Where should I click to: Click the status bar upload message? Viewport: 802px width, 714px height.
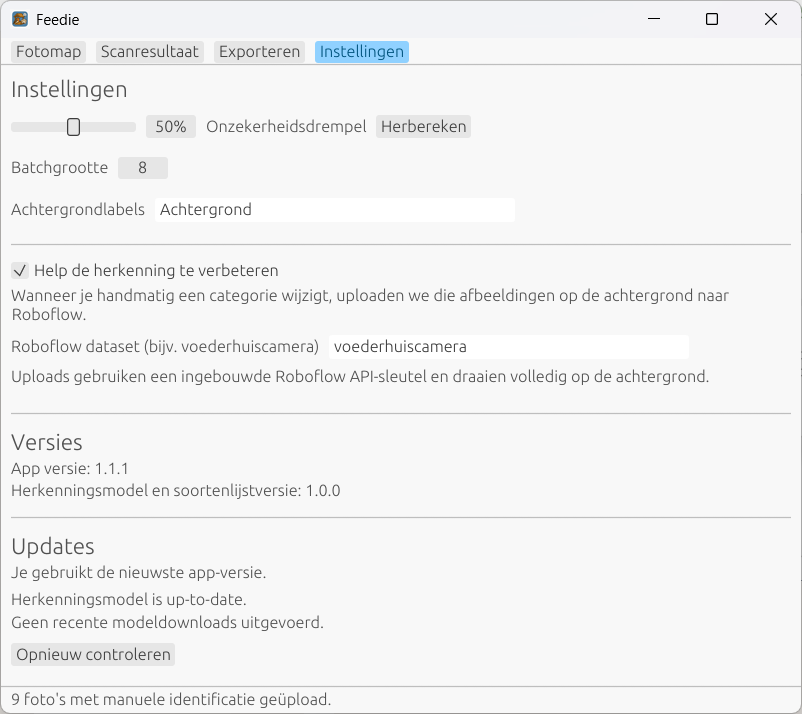click(x=171, y=700)
